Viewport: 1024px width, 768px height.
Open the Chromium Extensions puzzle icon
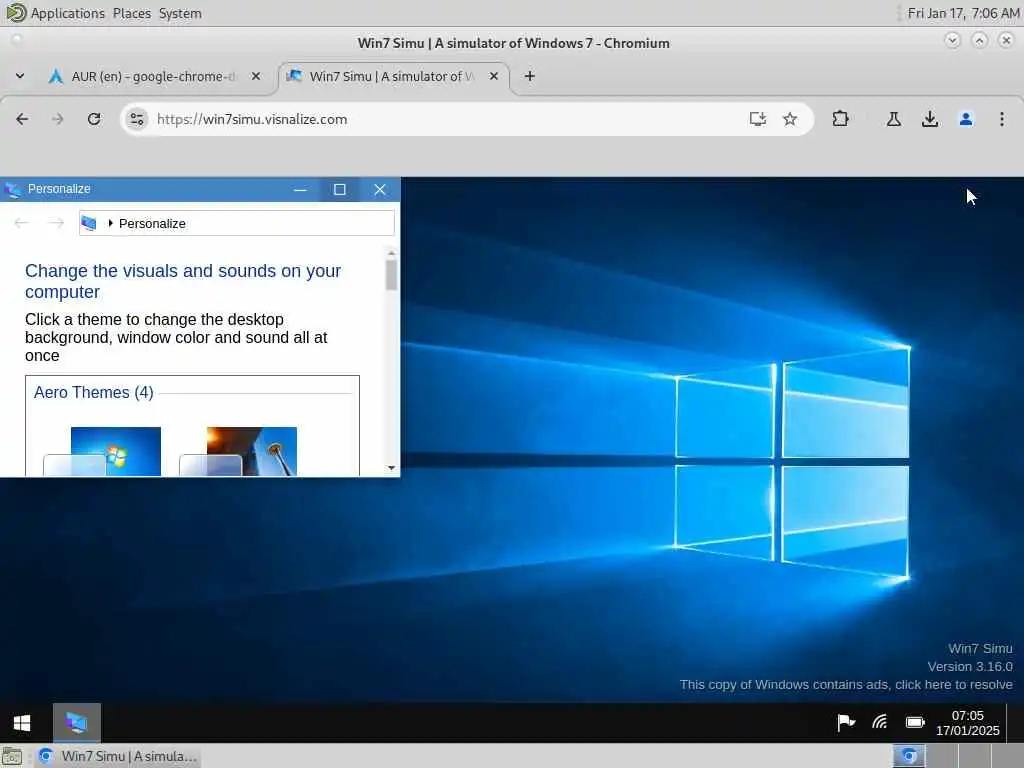(840, 119)
